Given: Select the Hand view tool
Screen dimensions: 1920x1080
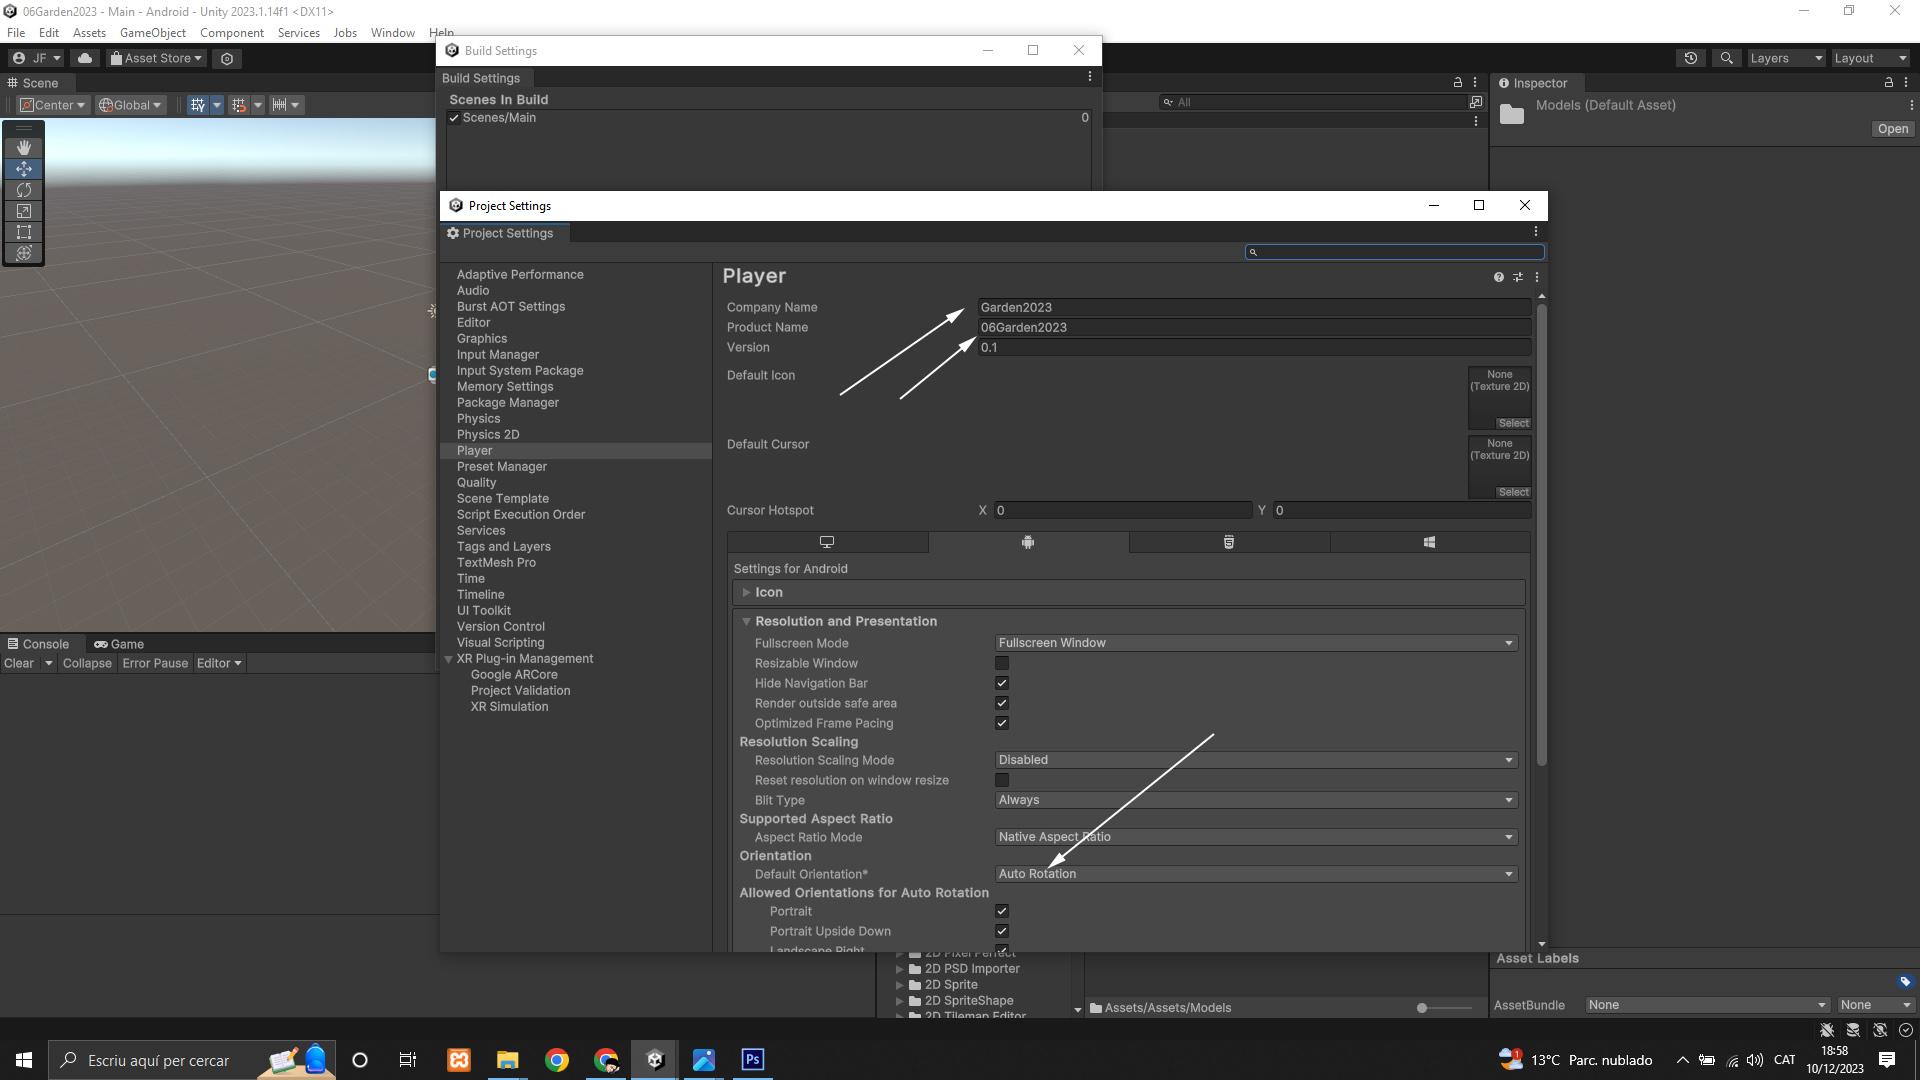Looking at the screenshot, I should coord(24,147).
